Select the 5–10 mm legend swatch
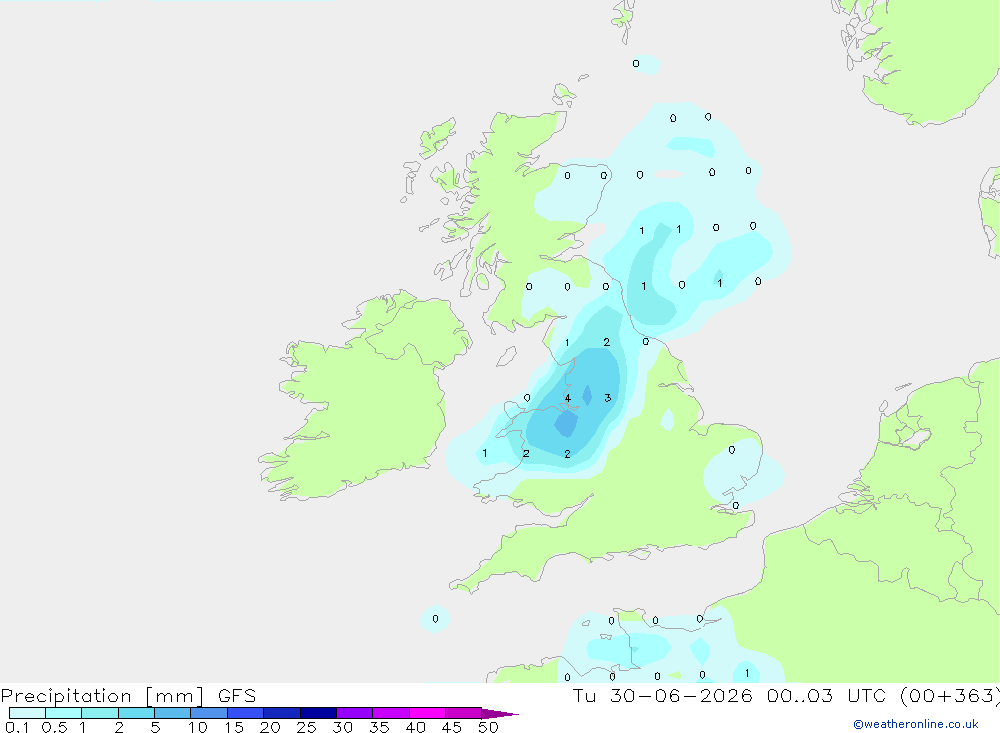The height and width of the screenshot is (733, 1000). click(x=173, y=713)
